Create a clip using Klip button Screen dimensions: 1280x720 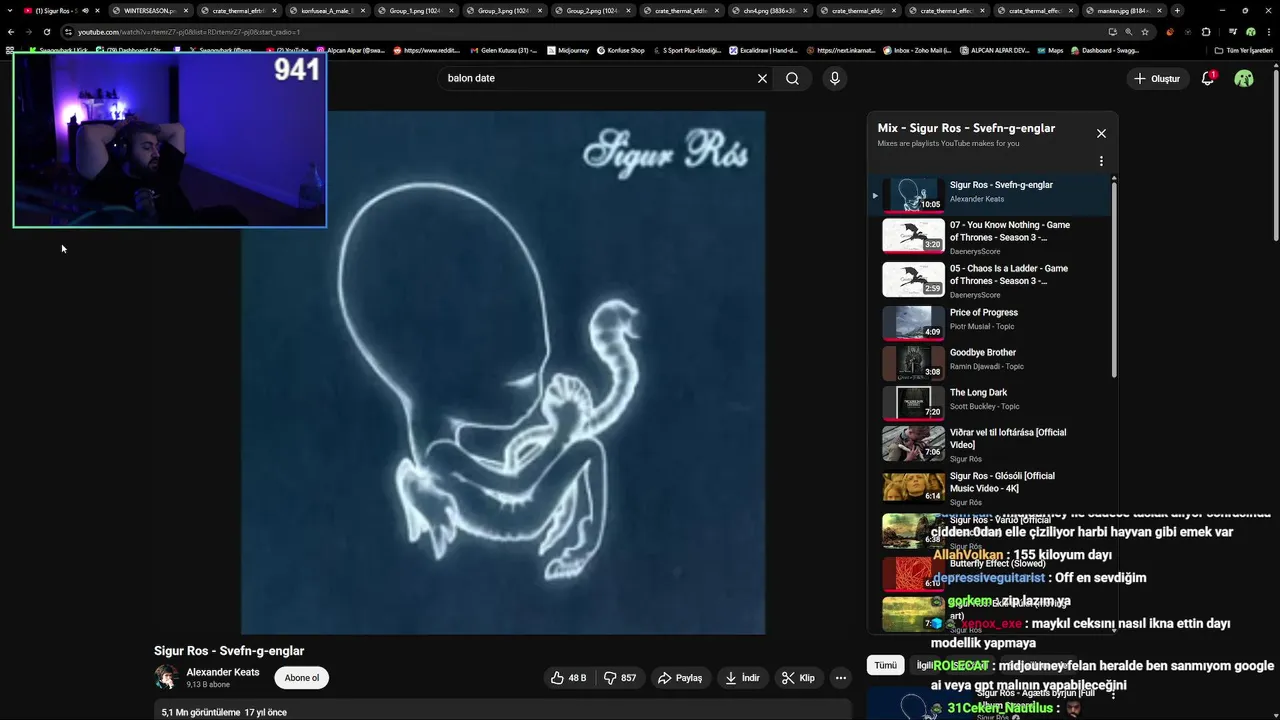click(x=798, y=678)
